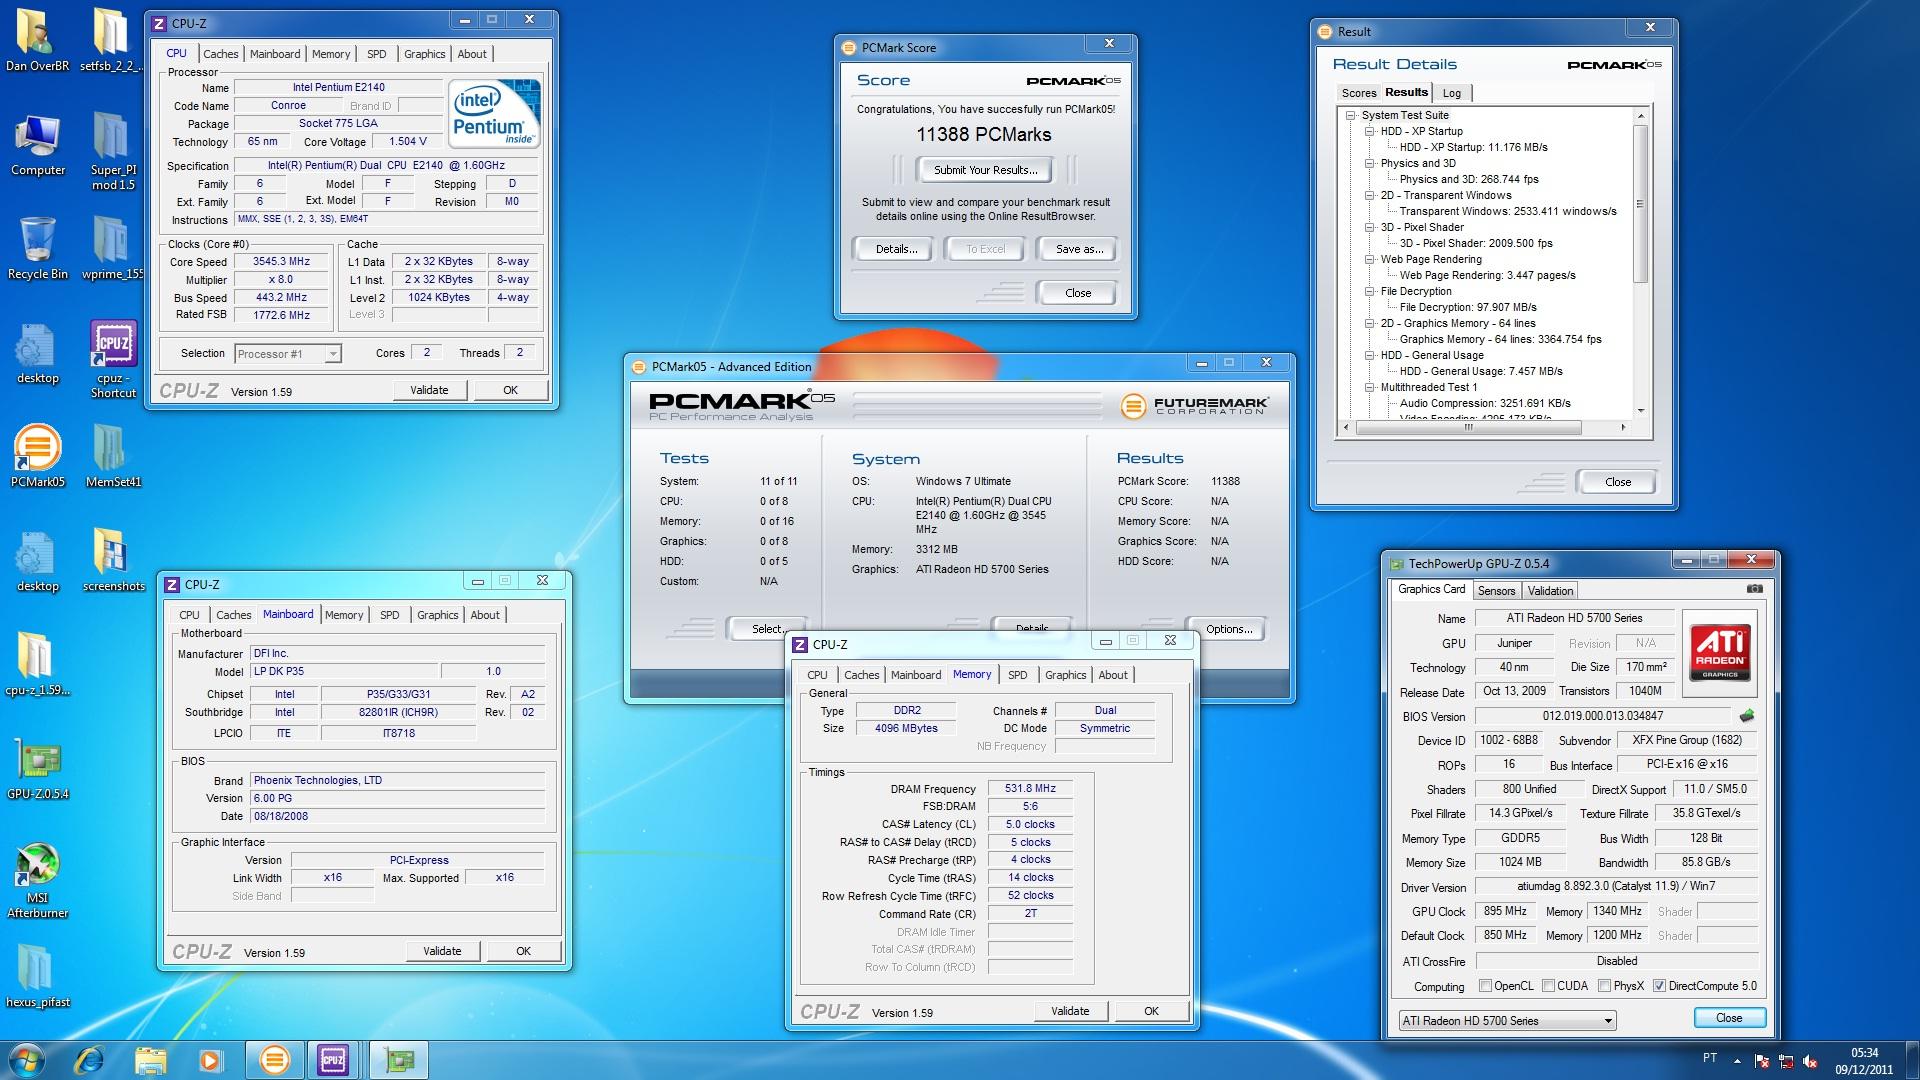Open the wprime_155 folder icon
This screenshot has height=1080, width=1920.
click(x=112, y=248)
